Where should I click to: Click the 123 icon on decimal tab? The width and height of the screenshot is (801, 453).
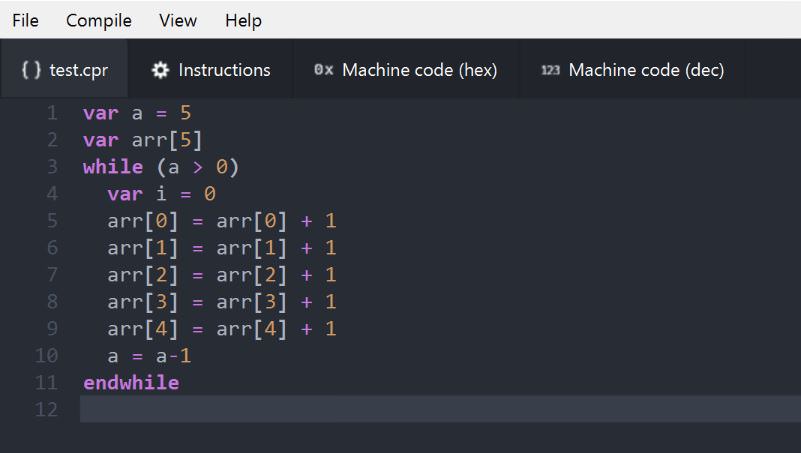click(x=550, y=70)
